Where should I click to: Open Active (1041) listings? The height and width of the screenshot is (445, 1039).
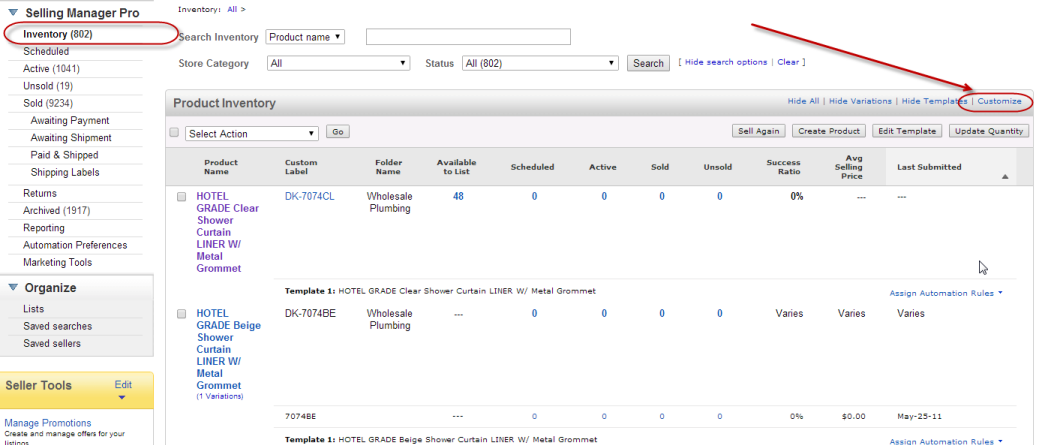[x=52, y=68]
